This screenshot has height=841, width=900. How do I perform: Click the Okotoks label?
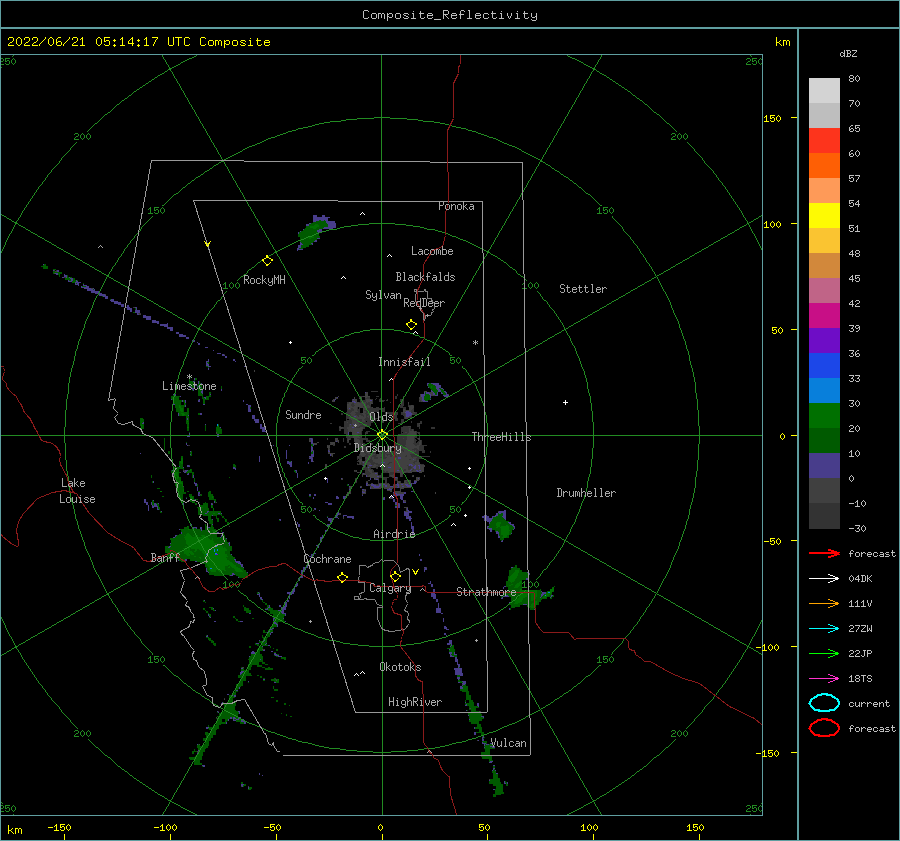point(400,667)
